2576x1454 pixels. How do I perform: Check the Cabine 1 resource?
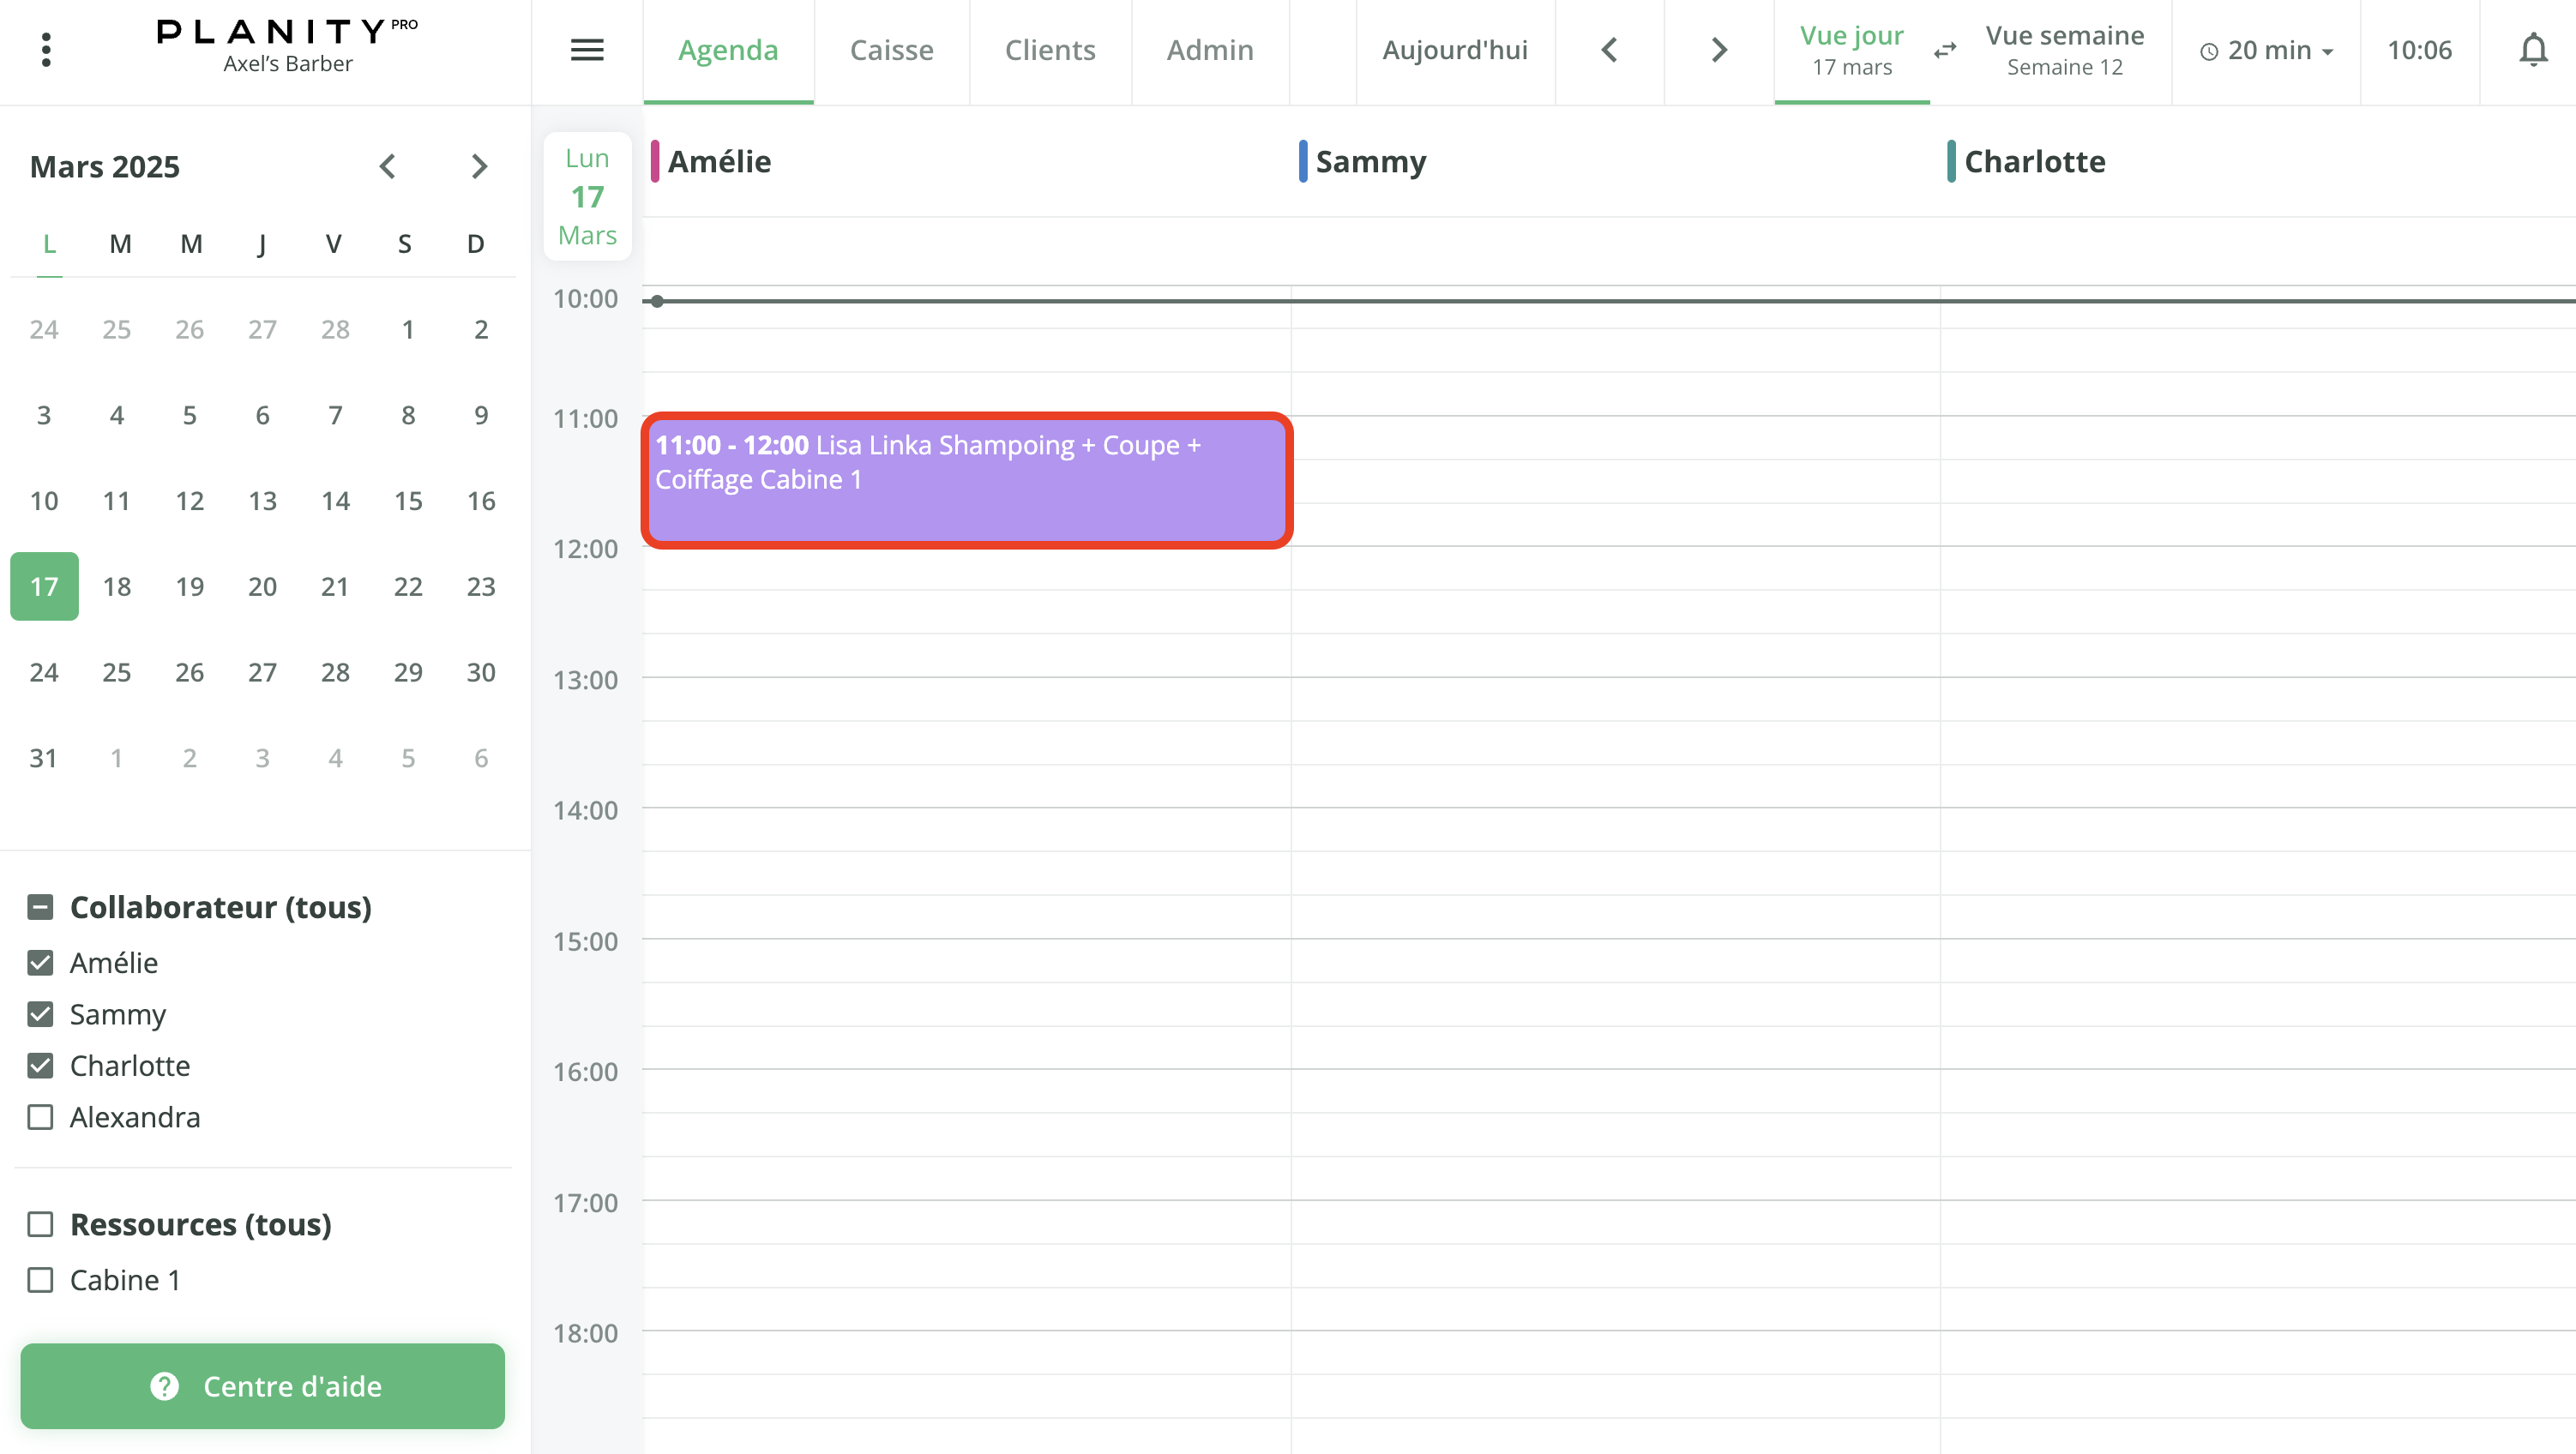point(40,1279)
